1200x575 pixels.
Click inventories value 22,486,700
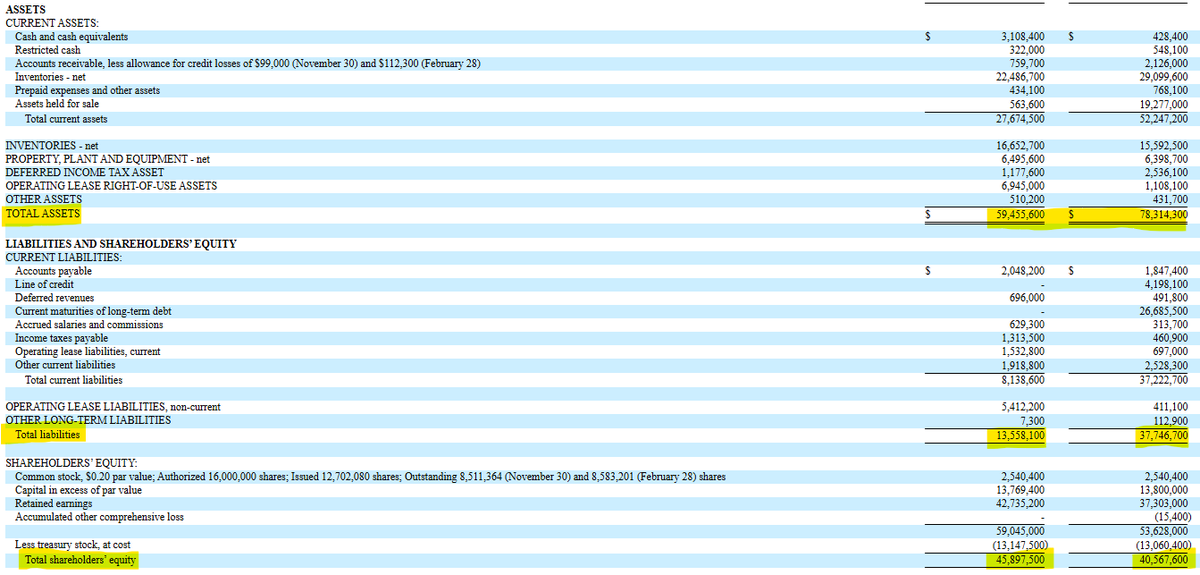click(1020, 77)
